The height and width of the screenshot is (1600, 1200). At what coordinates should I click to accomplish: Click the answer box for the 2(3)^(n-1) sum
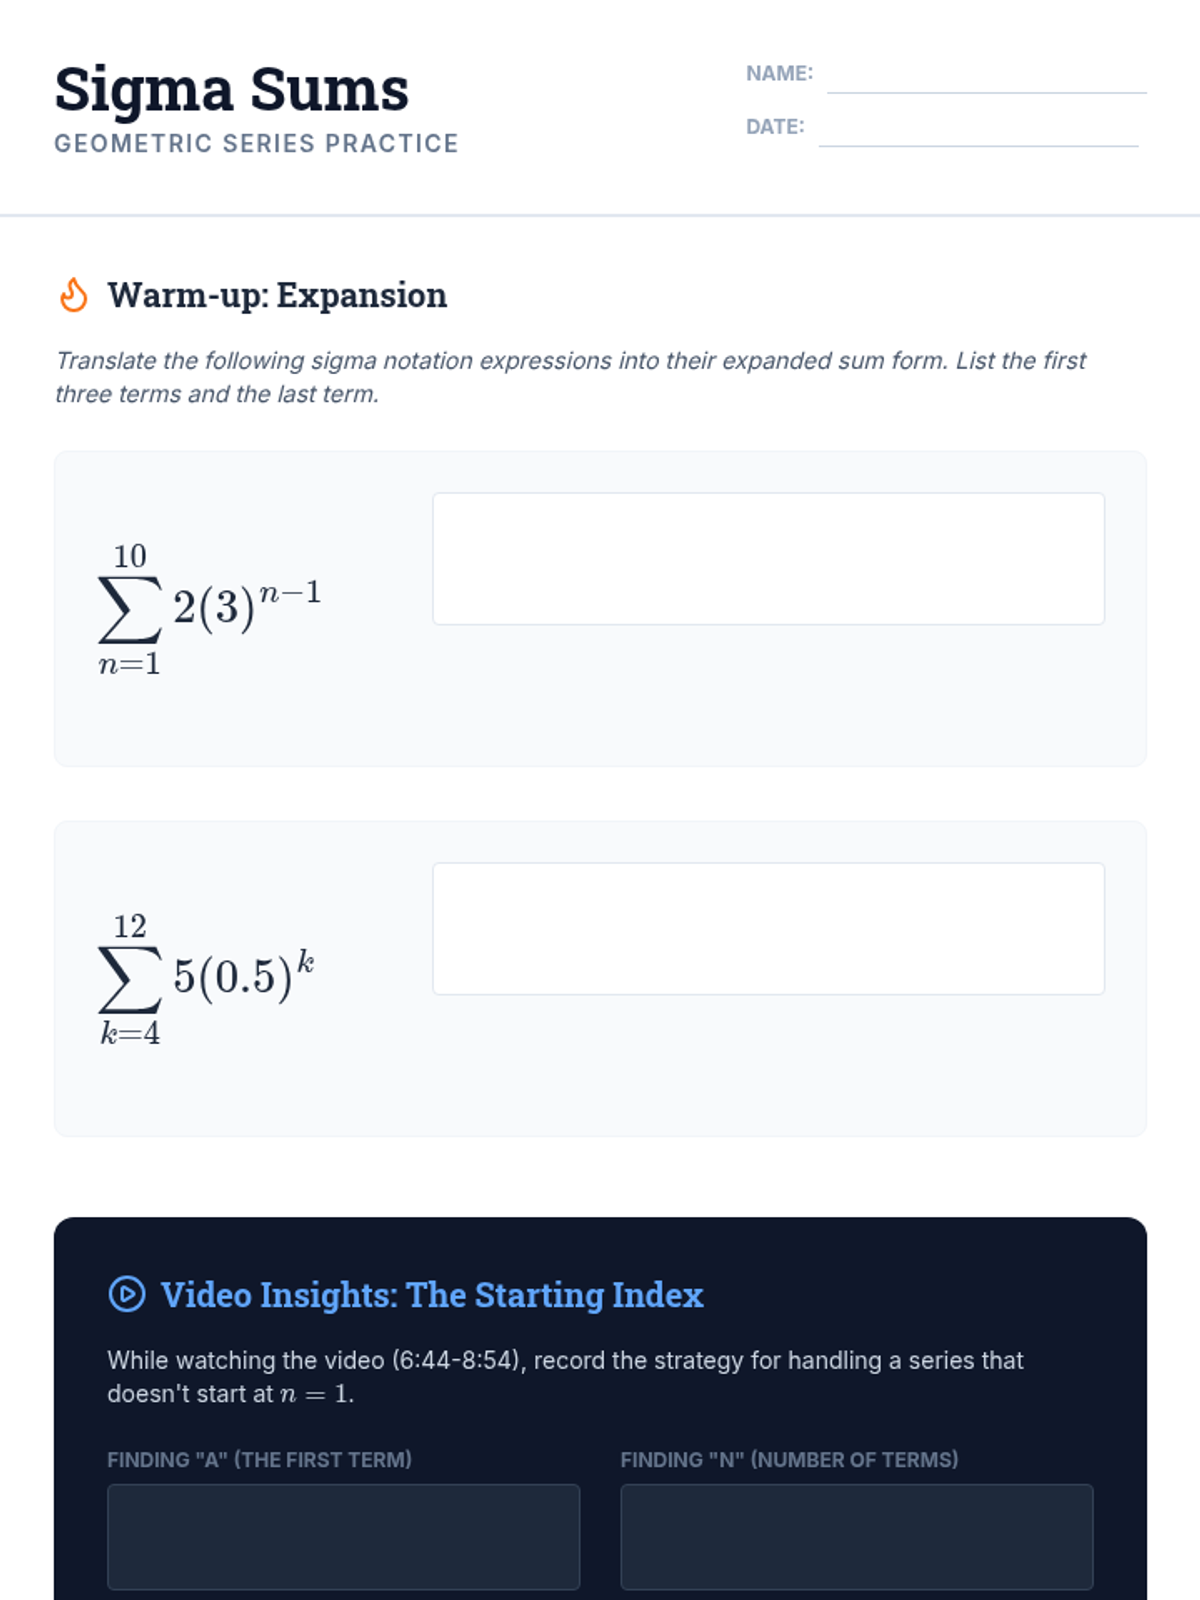tap(768, 559)
